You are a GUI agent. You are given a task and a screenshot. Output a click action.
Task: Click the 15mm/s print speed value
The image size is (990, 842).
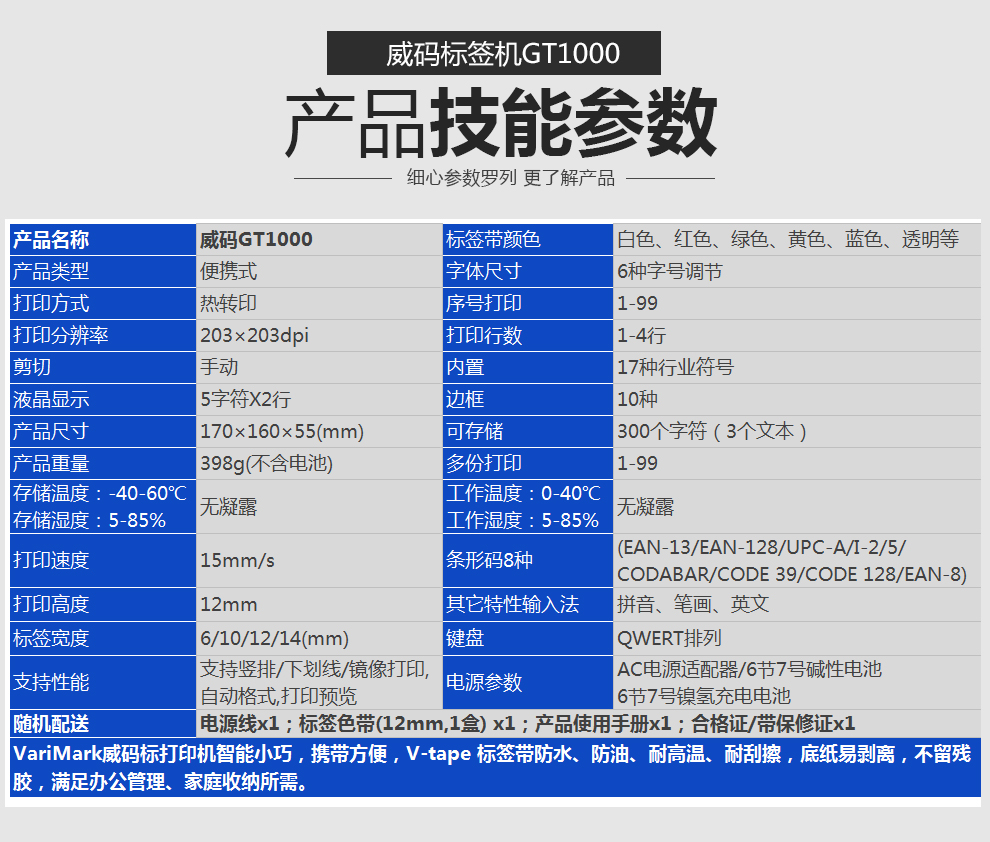click(x=237, y=561)
